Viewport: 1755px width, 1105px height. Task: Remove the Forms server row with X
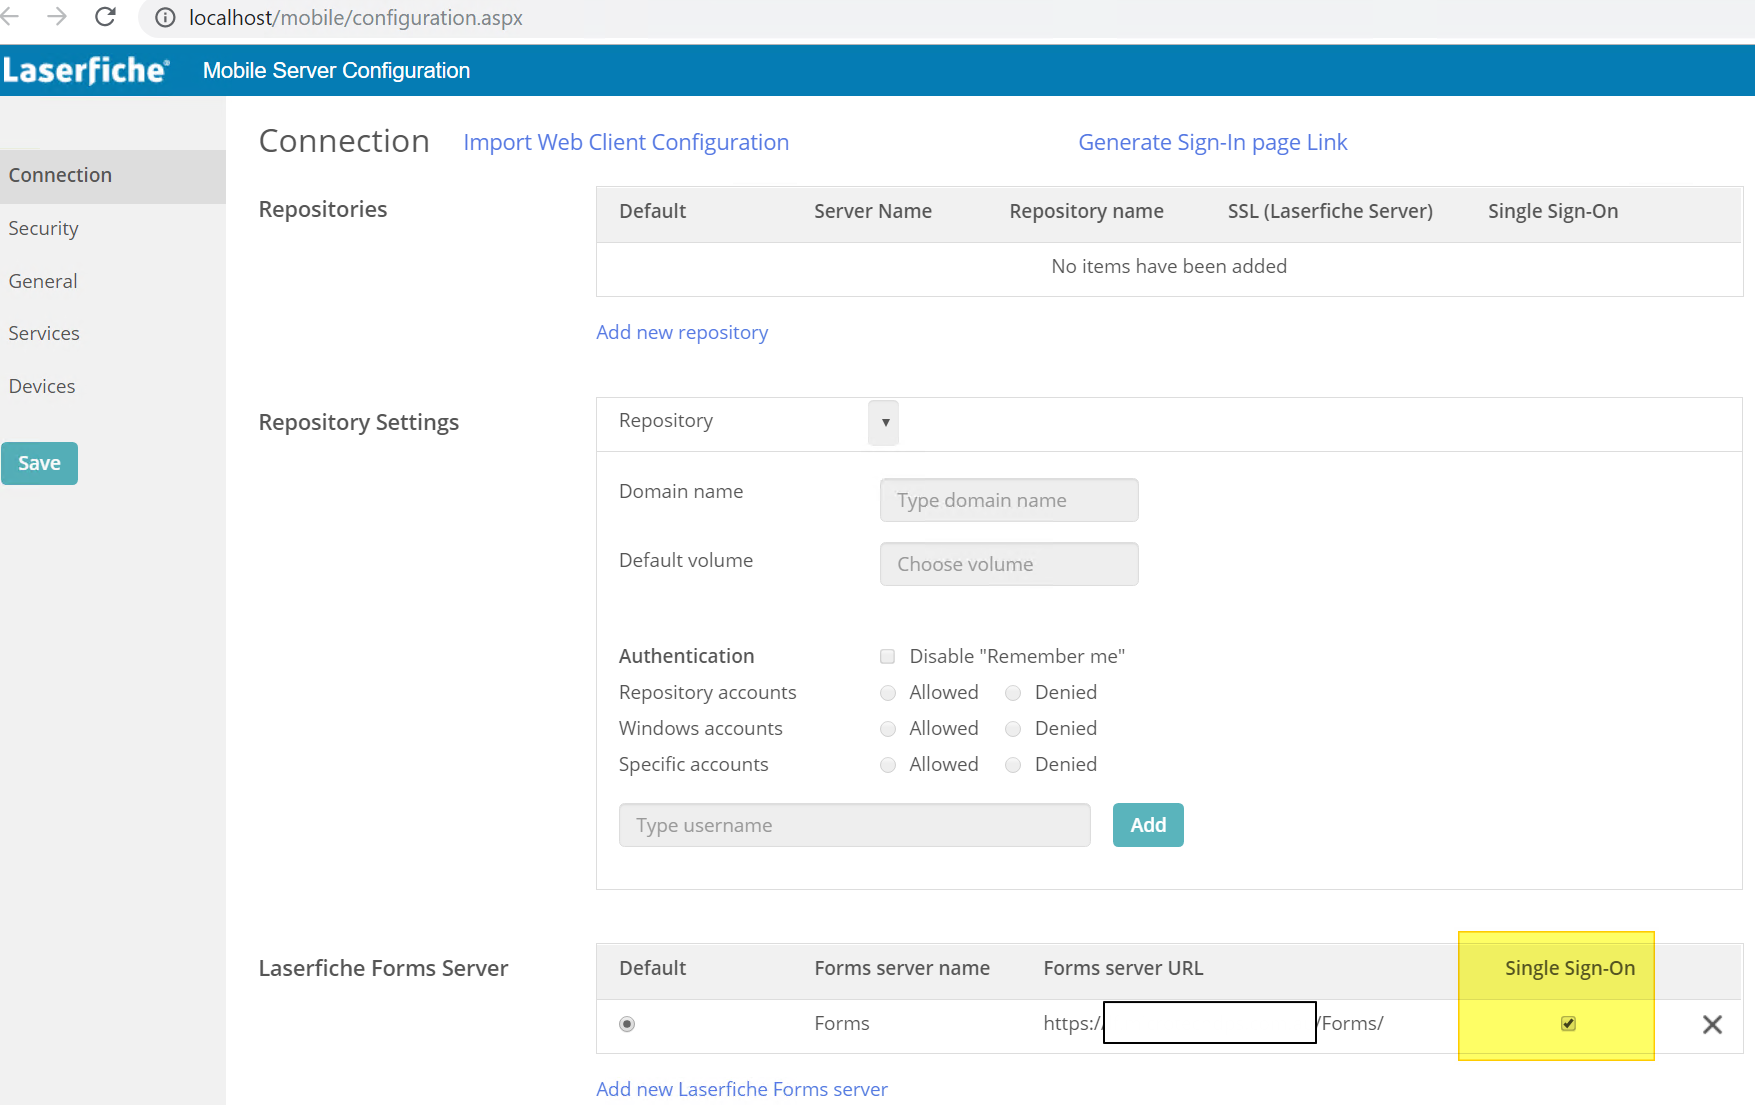pyautogui.click(x=1712, y=1024)
